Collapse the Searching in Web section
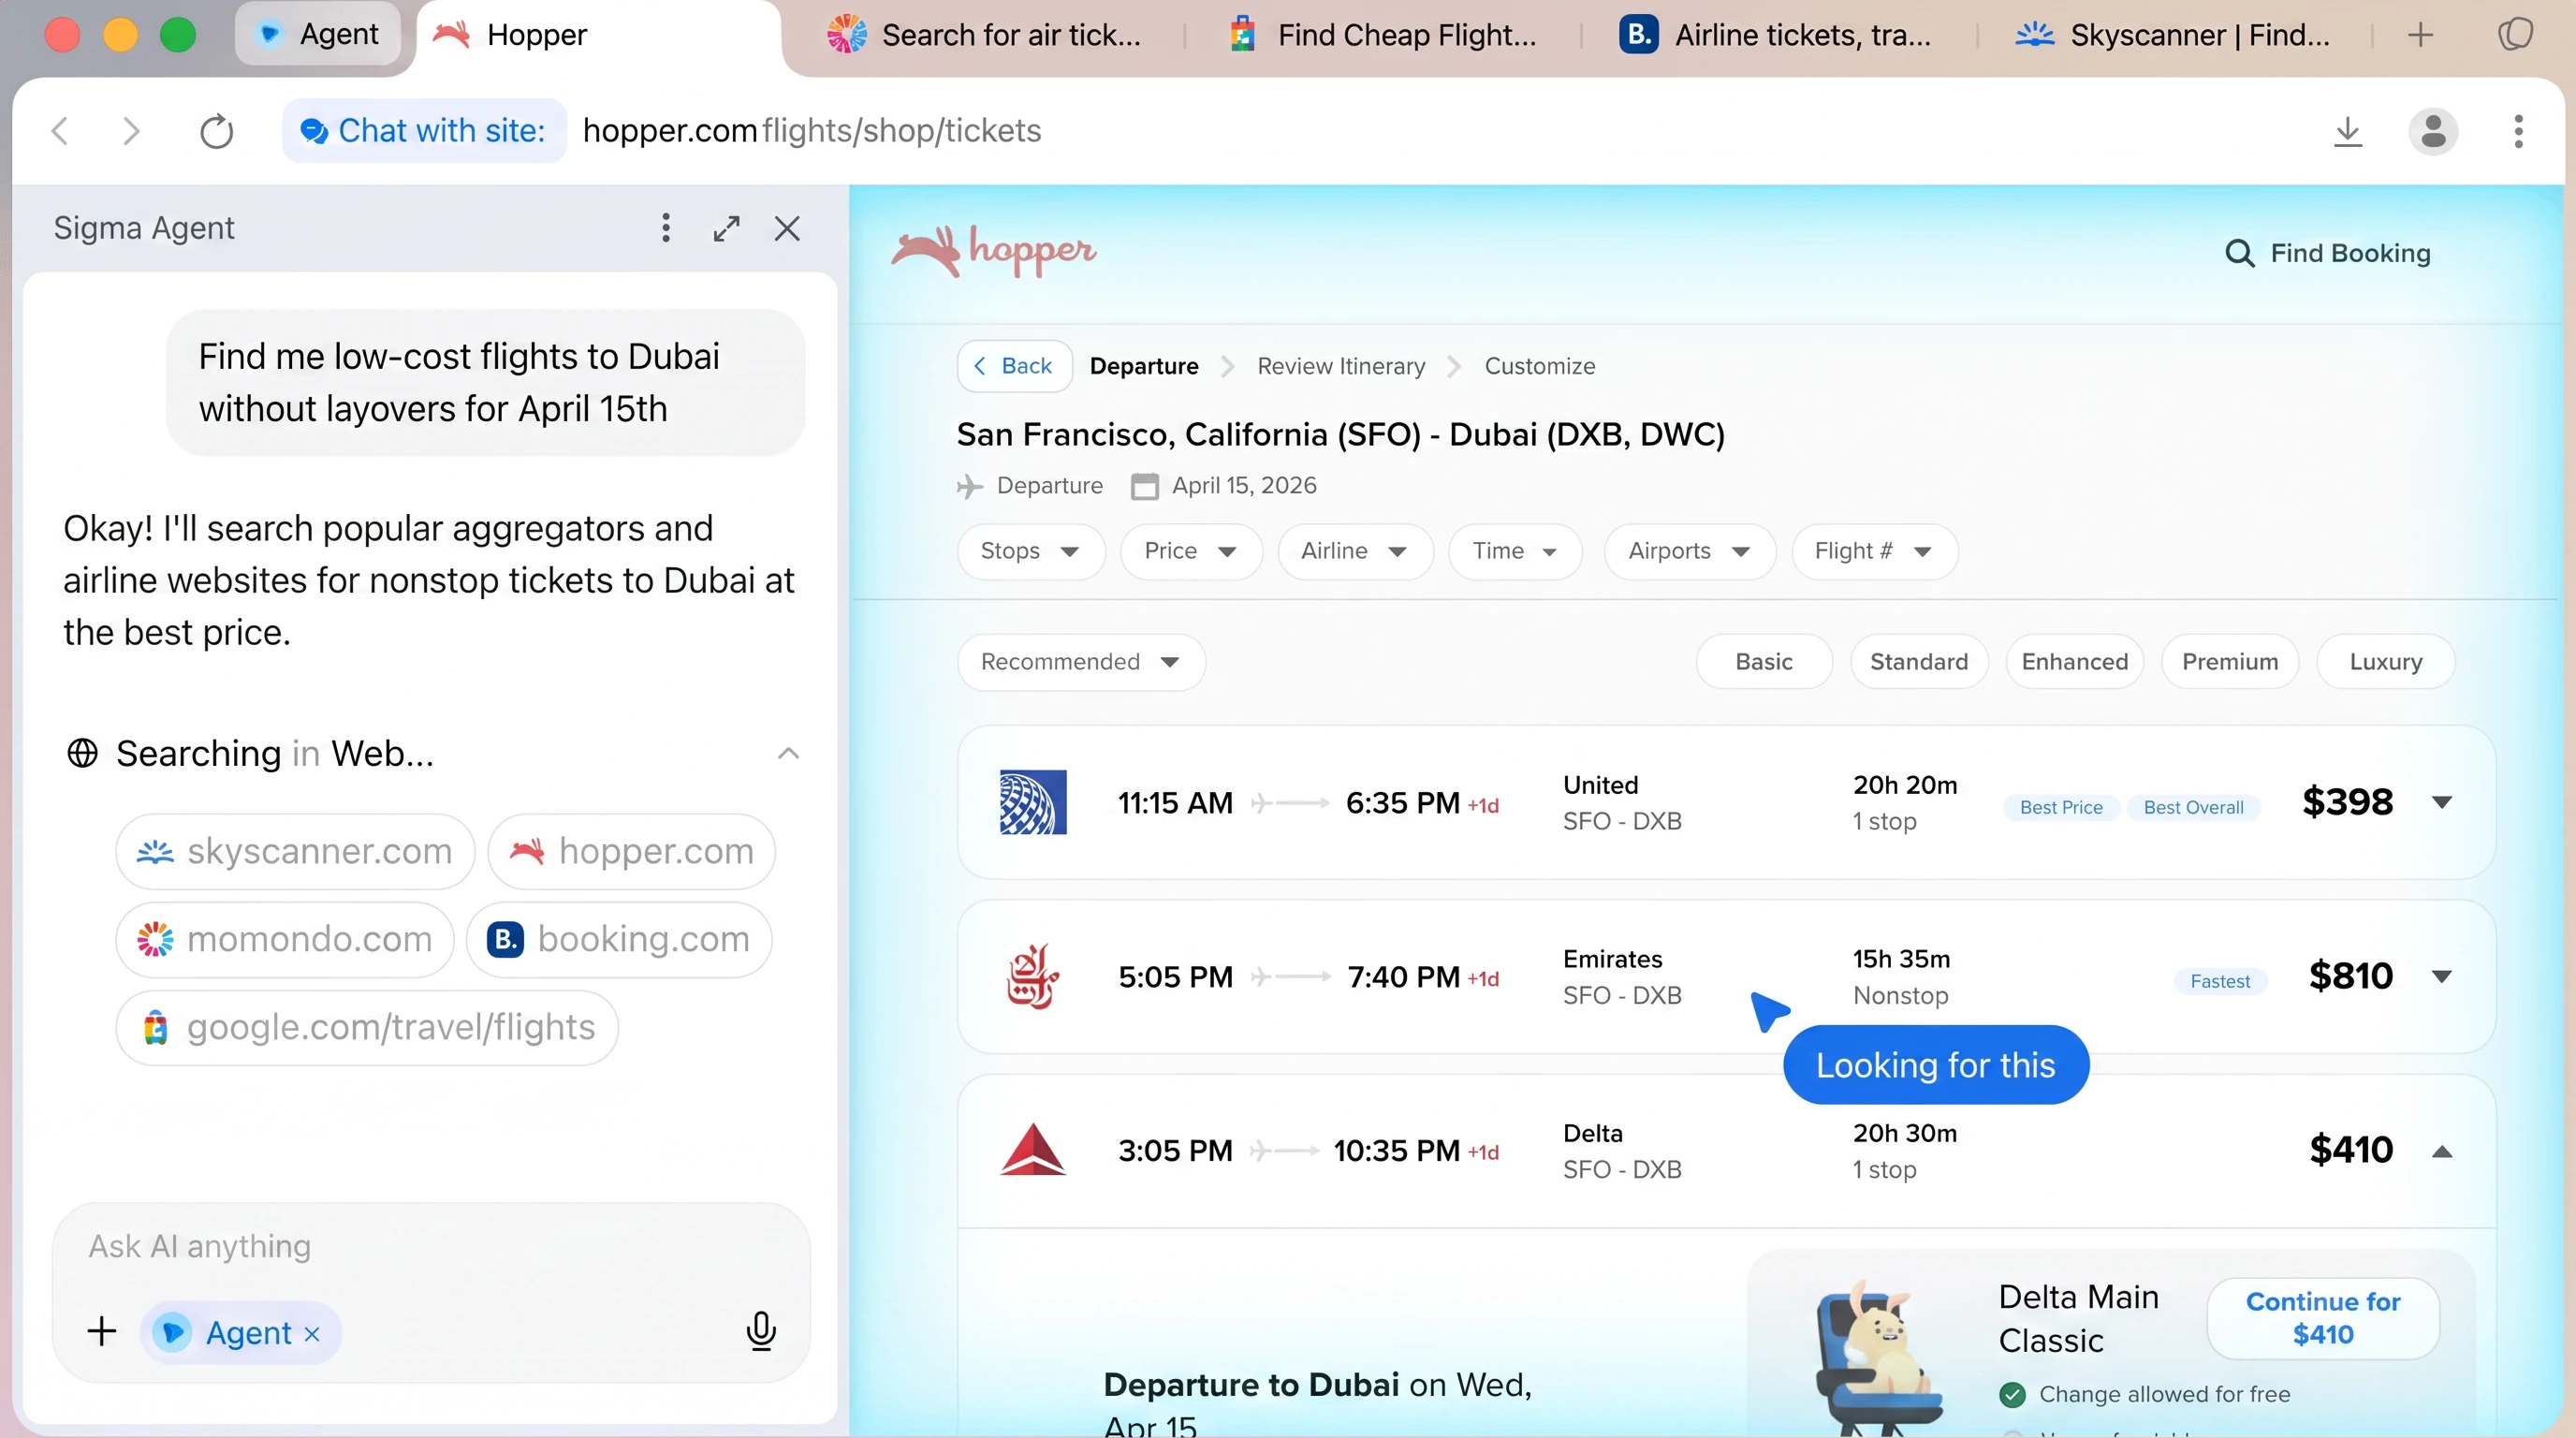This screenshot has width=2576, height=1438. point(788,753)
